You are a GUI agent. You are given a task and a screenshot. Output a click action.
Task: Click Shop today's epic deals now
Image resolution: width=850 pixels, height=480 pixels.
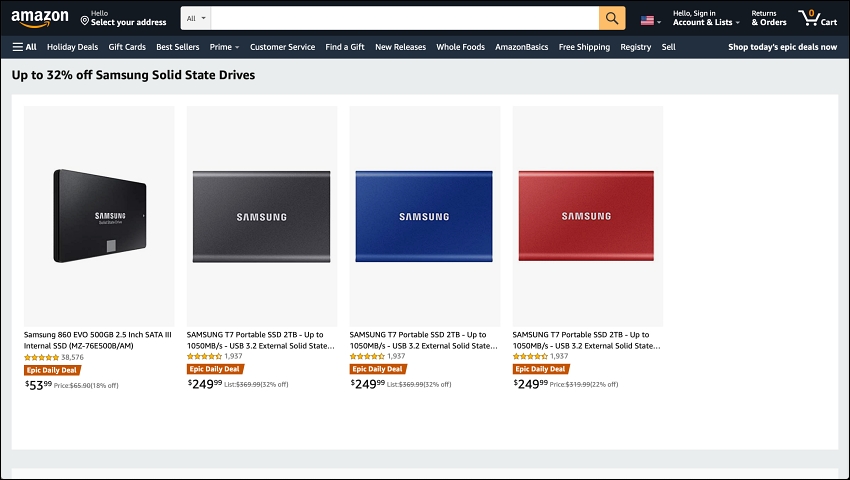pyautogui.click(x=782, y=47)
